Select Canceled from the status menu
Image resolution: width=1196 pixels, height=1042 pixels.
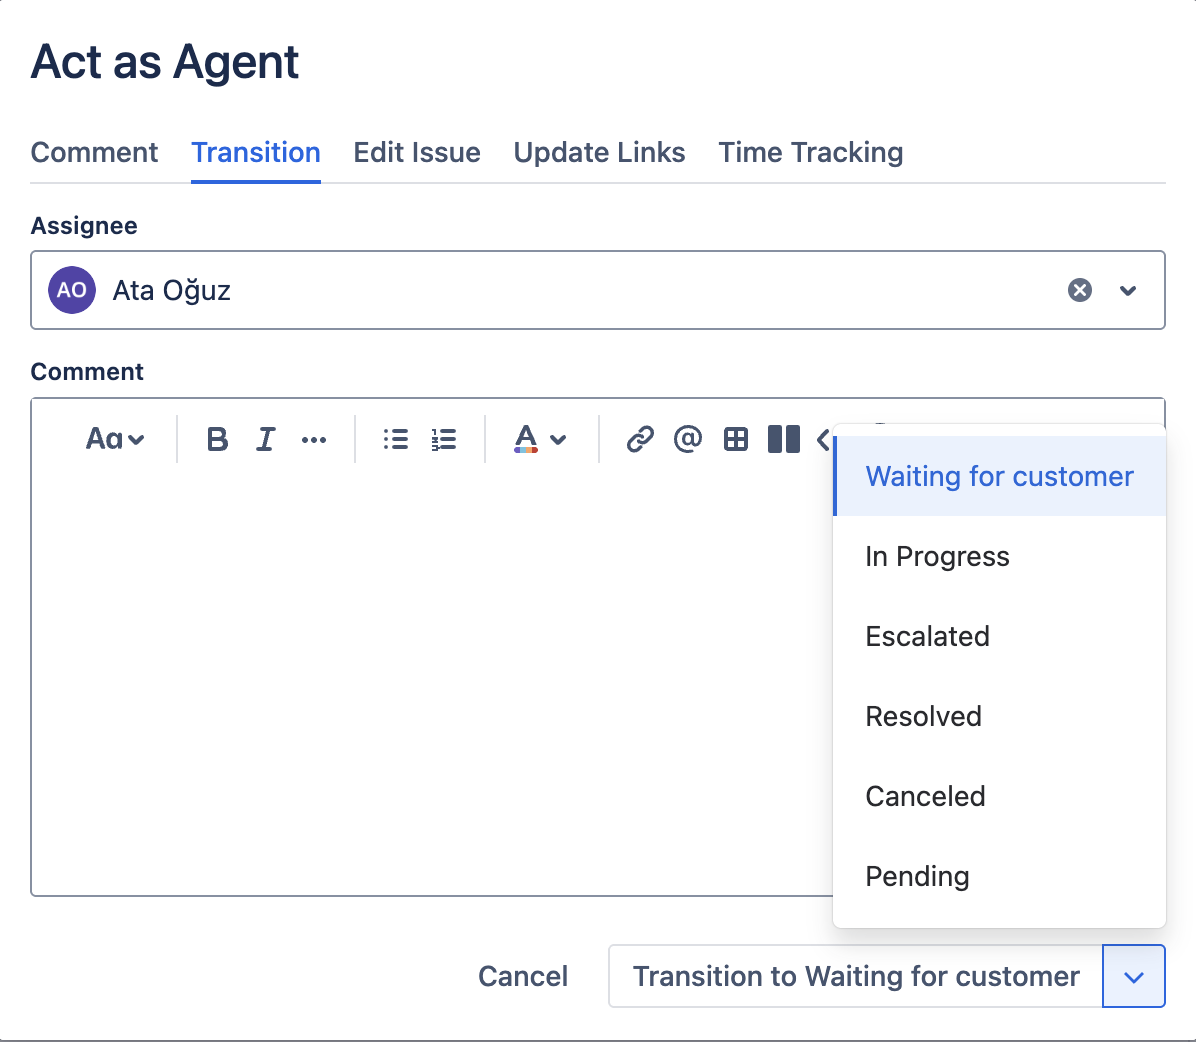coord(999,796)
